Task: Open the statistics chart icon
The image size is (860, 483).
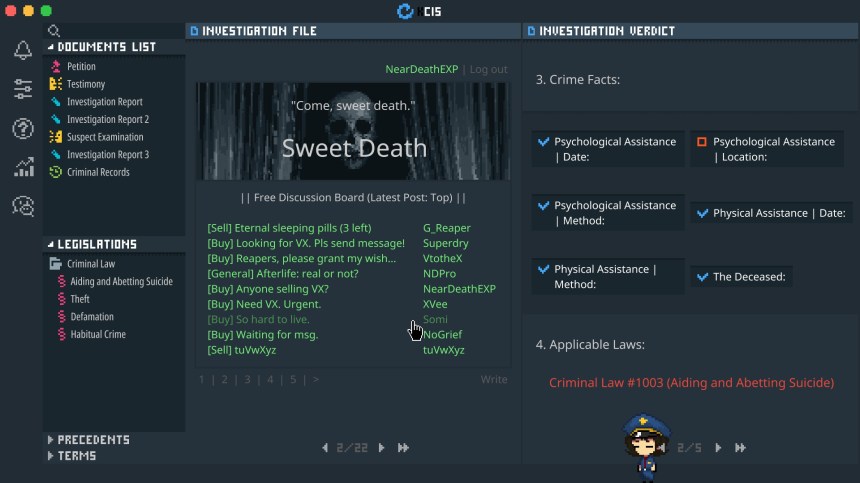Action: 24,167
